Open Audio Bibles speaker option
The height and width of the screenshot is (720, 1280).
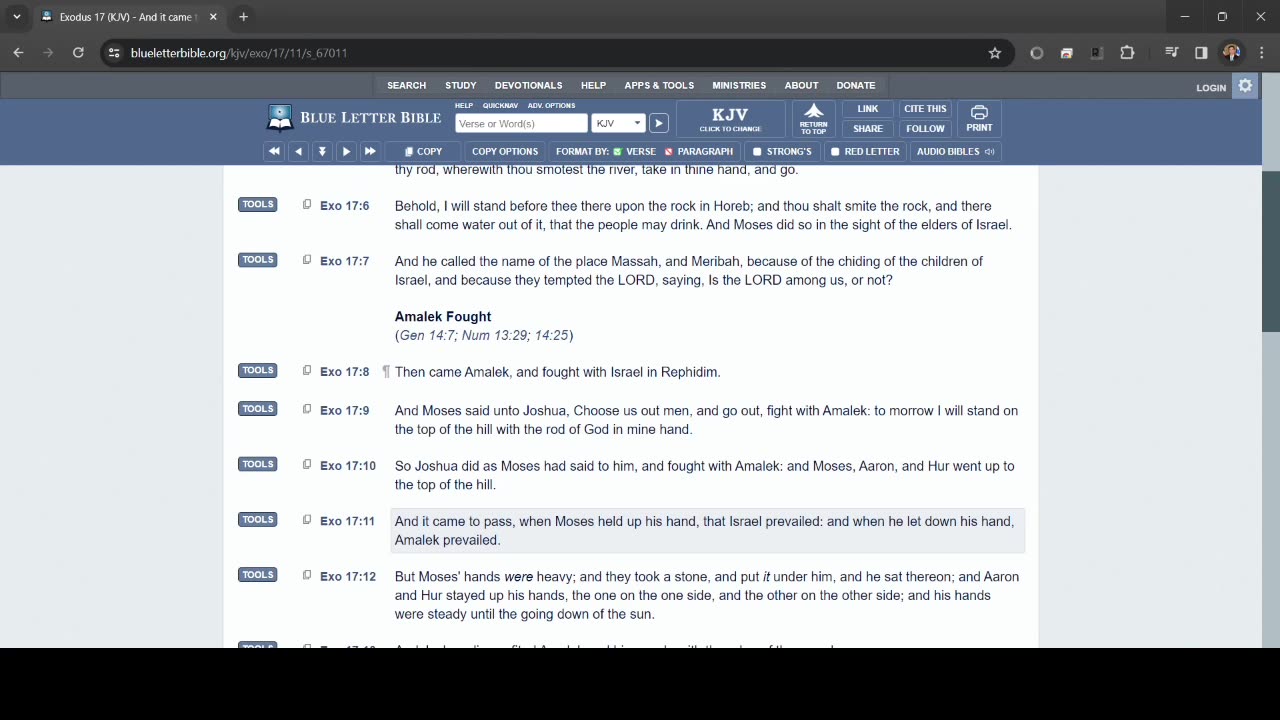(x=955, y=151)
